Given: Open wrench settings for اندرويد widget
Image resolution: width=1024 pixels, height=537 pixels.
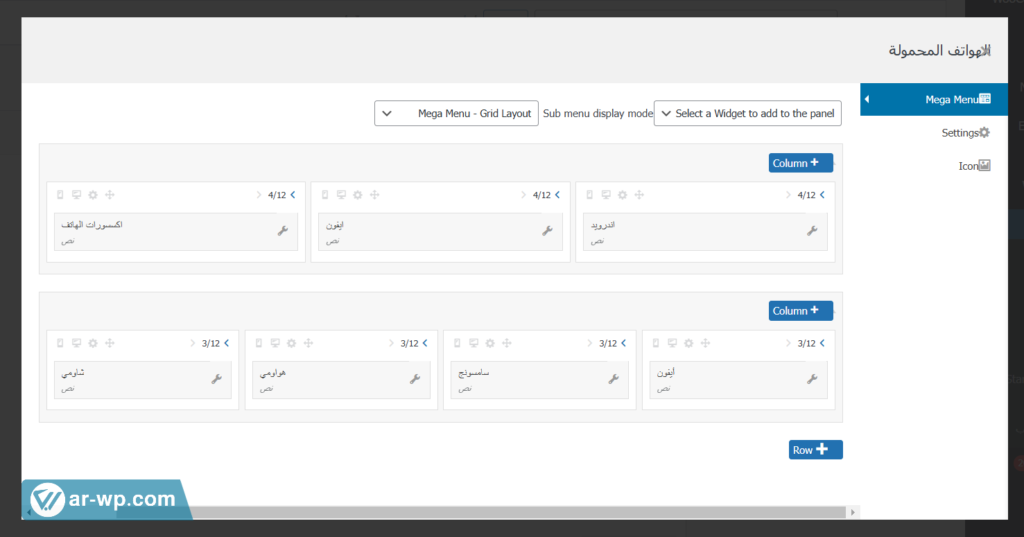Looking at the screenshot, I should (812, 231).
